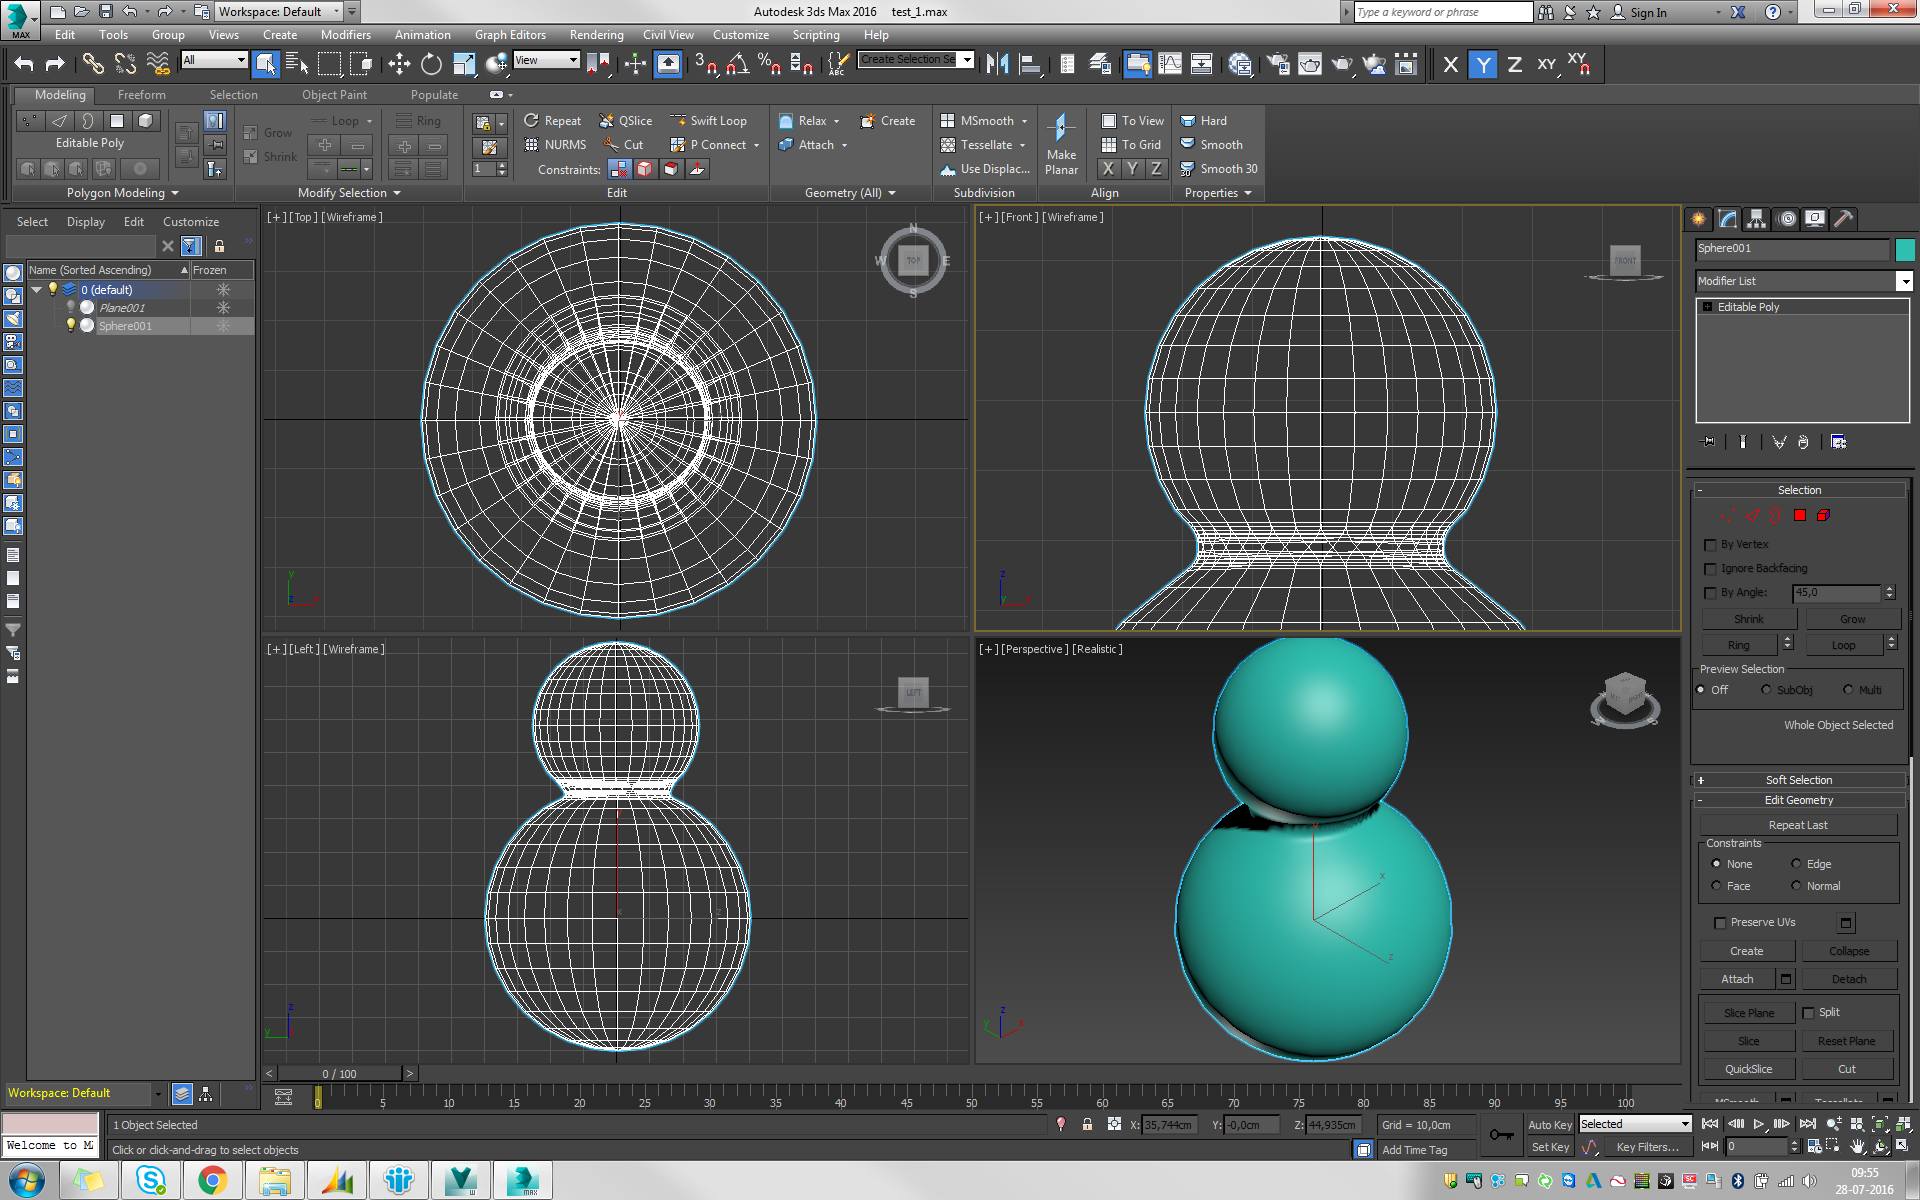Activate the Select and Link tool
Image resolution: width=1920 pixels, height=1200 pixels.
93,64
